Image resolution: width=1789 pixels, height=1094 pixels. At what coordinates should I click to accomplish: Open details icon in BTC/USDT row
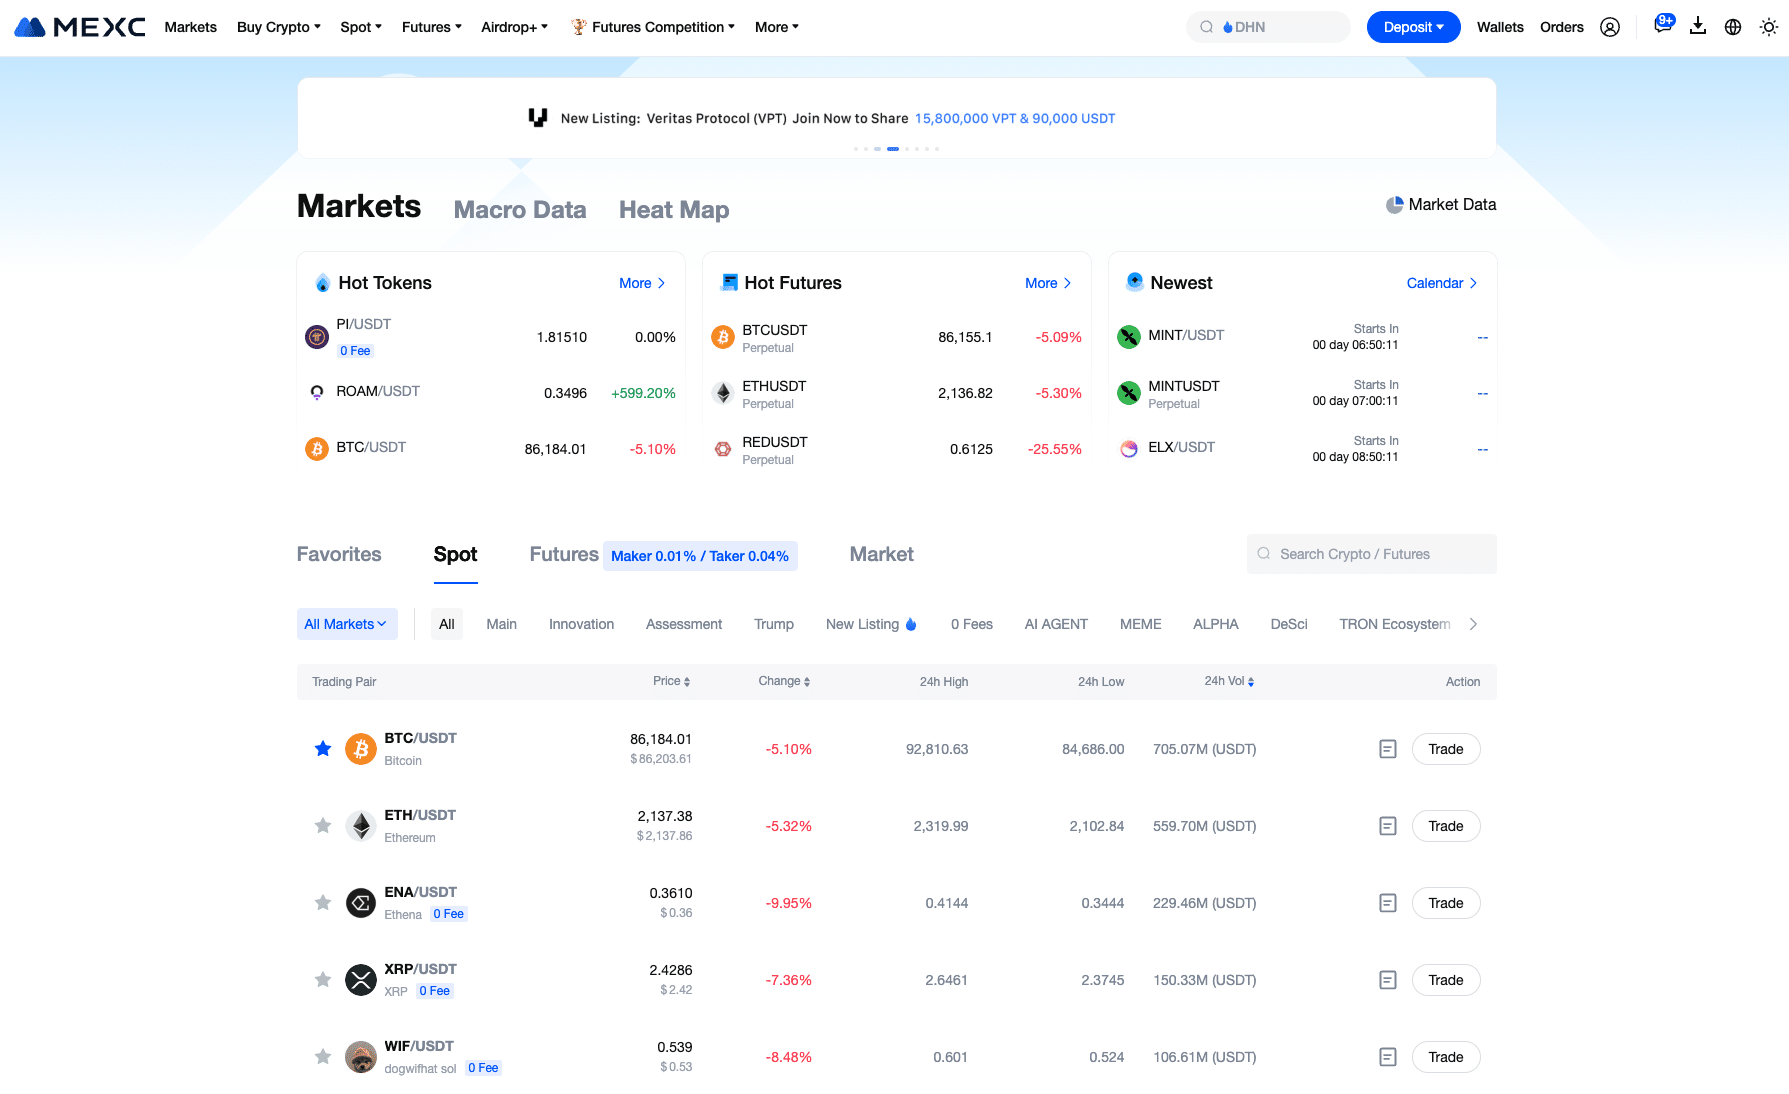point(1388,749)
